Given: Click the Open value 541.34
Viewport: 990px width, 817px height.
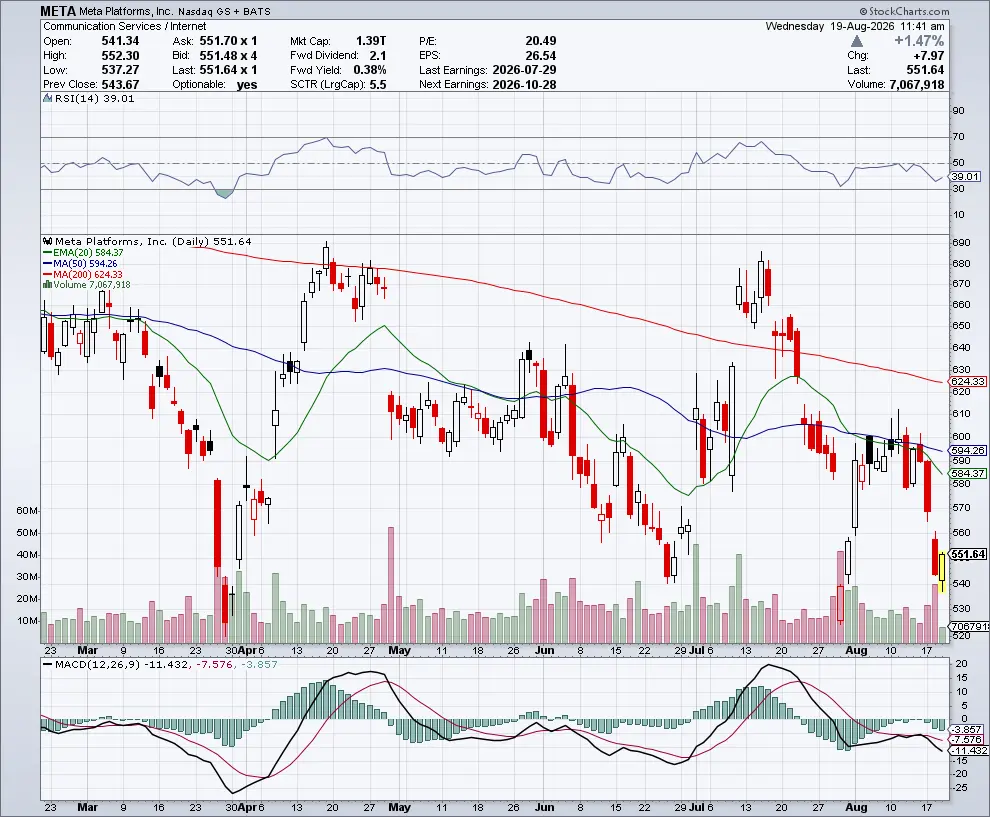Looking at the screenshot, I should (120, 40).
